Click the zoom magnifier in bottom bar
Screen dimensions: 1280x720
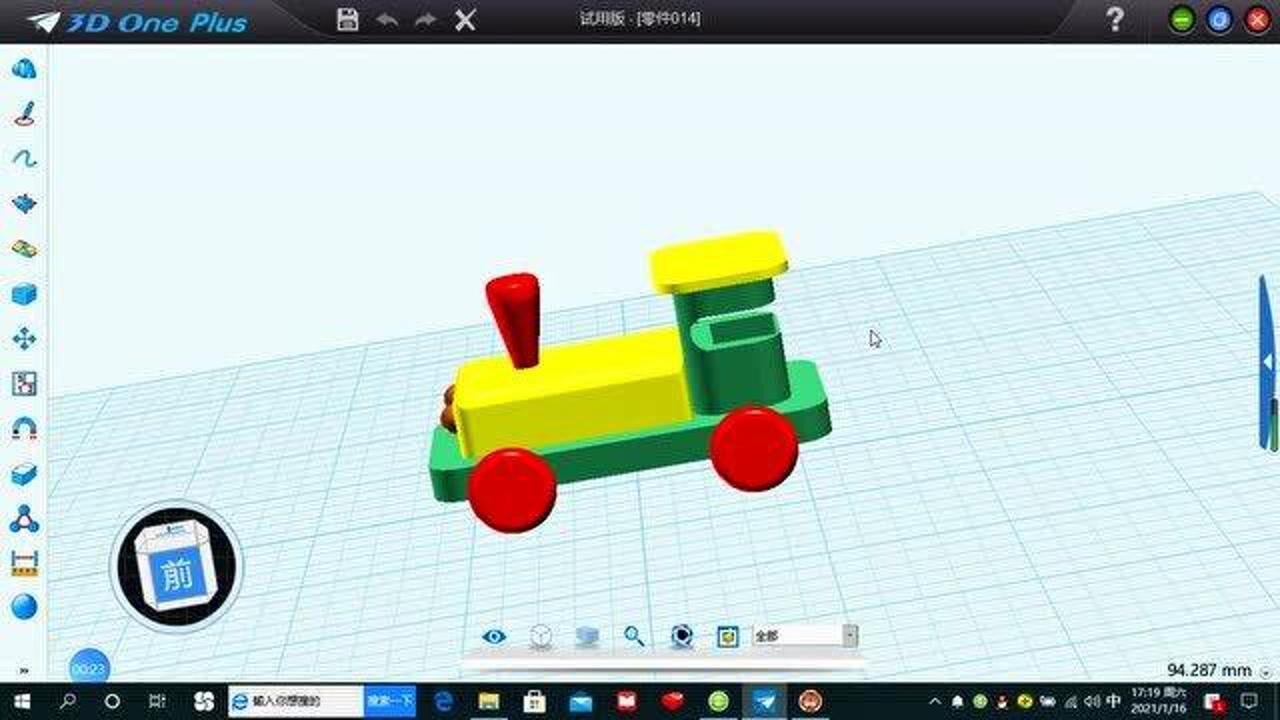click(634, 636)
